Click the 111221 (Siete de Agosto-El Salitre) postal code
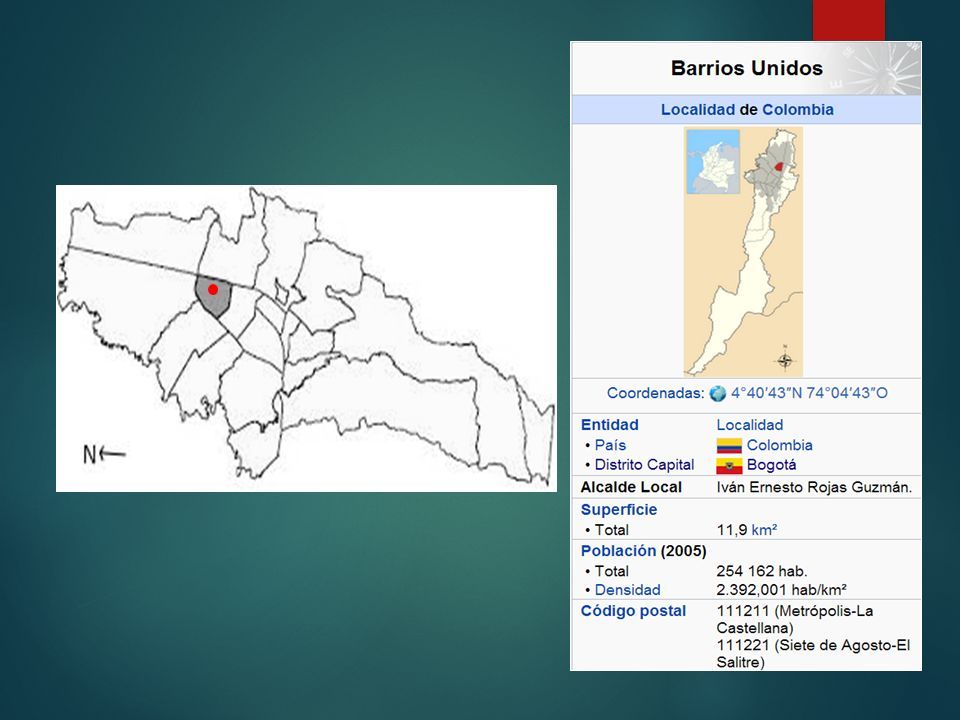This screenshot has width=960, height=720. 814,654
